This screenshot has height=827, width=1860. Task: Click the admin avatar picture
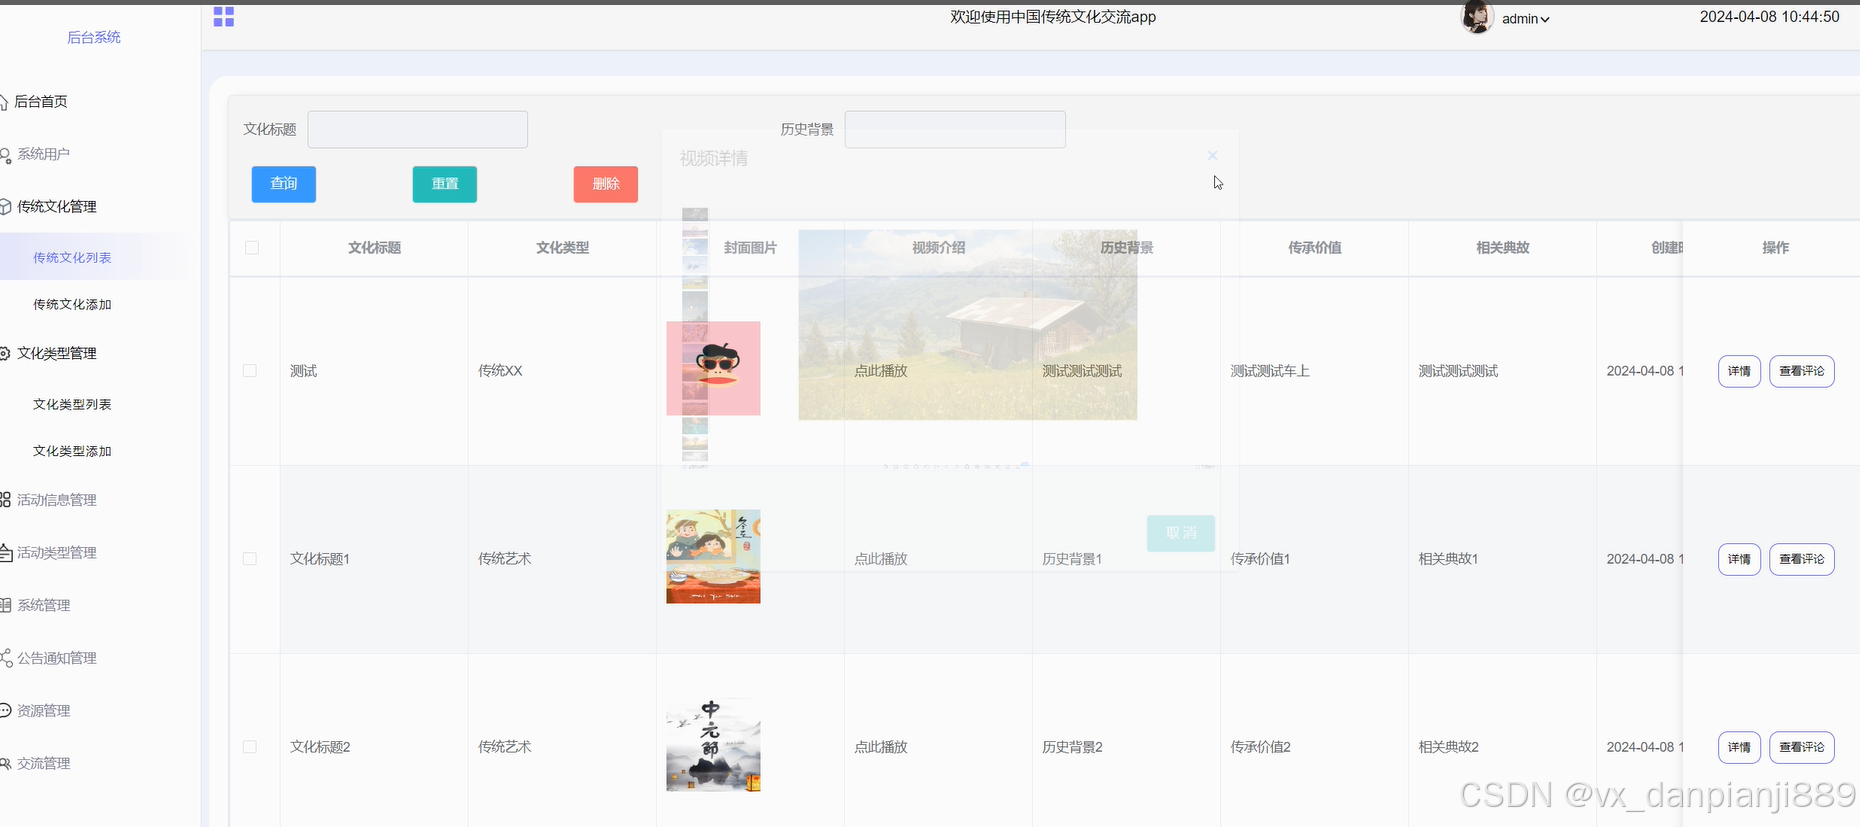[x=1477, y=17]
